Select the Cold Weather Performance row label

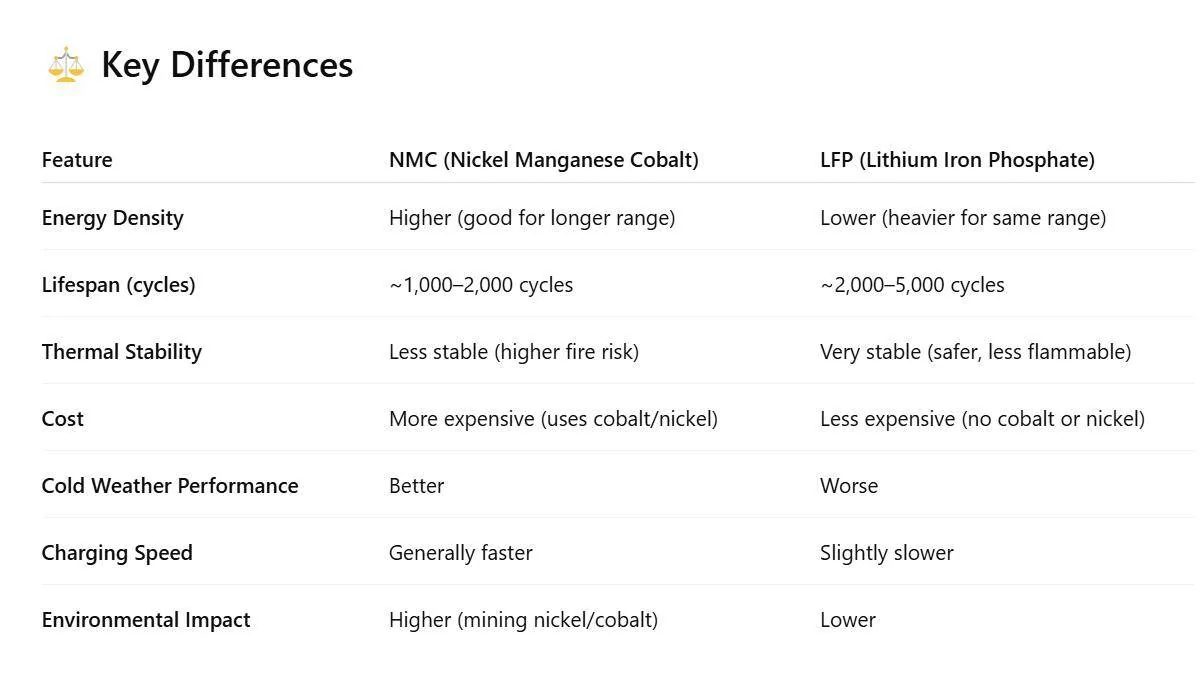[170, 486]
